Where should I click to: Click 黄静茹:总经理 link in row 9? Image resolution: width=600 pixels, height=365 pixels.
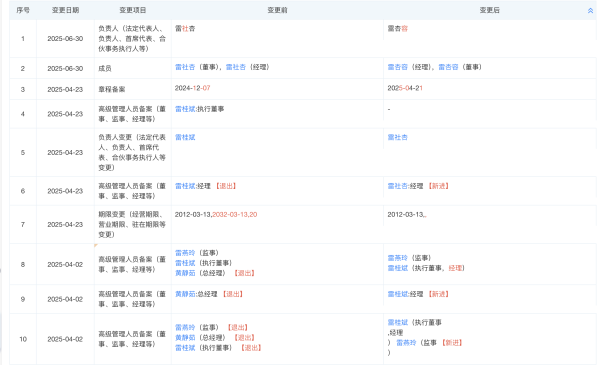click(x=185, y=294)
